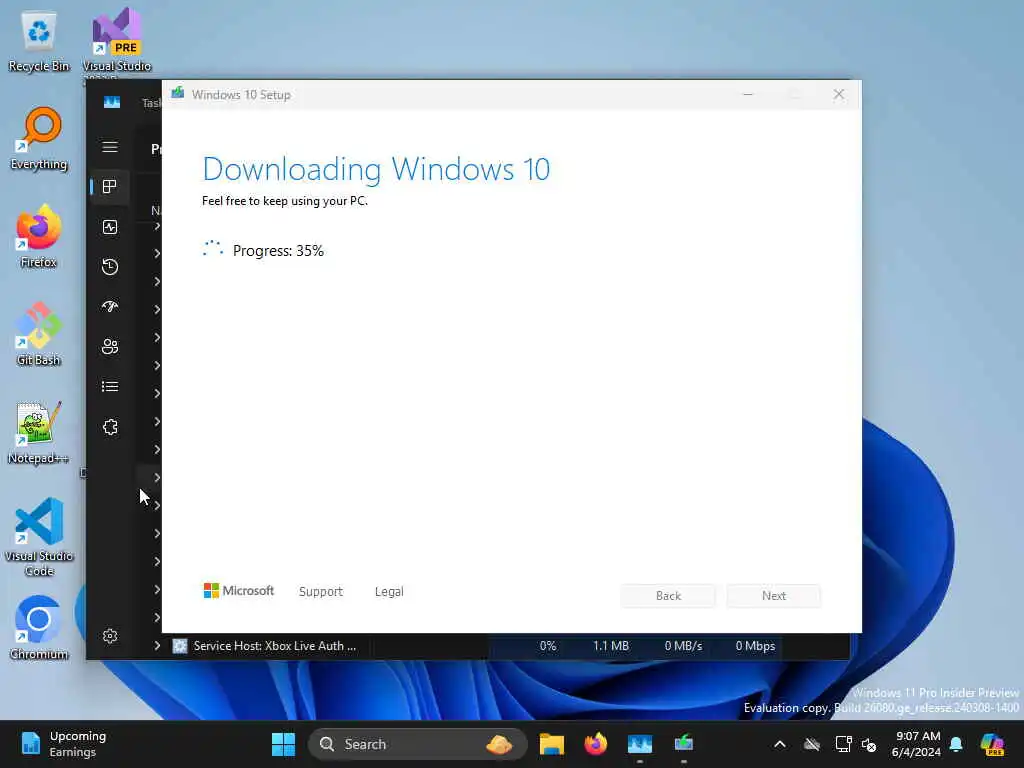The image size is (1024, 768).
Task: Open Everything search desktop shortcut
Action: point(39,139)
